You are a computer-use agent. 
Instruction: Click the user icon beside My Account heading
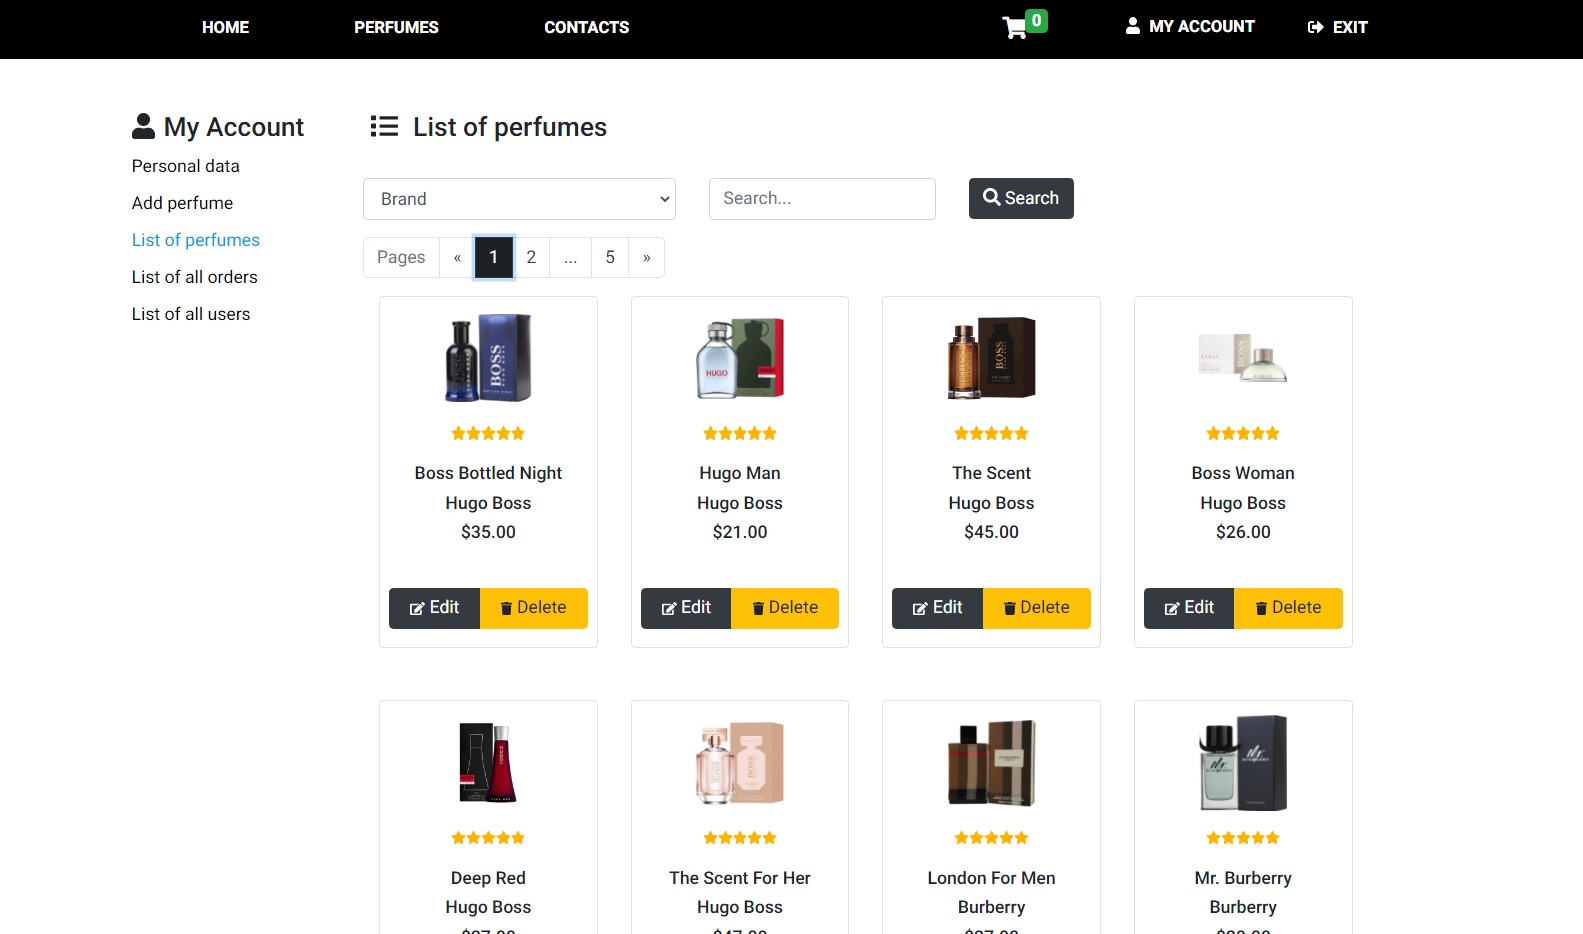[x=144, y=126]
